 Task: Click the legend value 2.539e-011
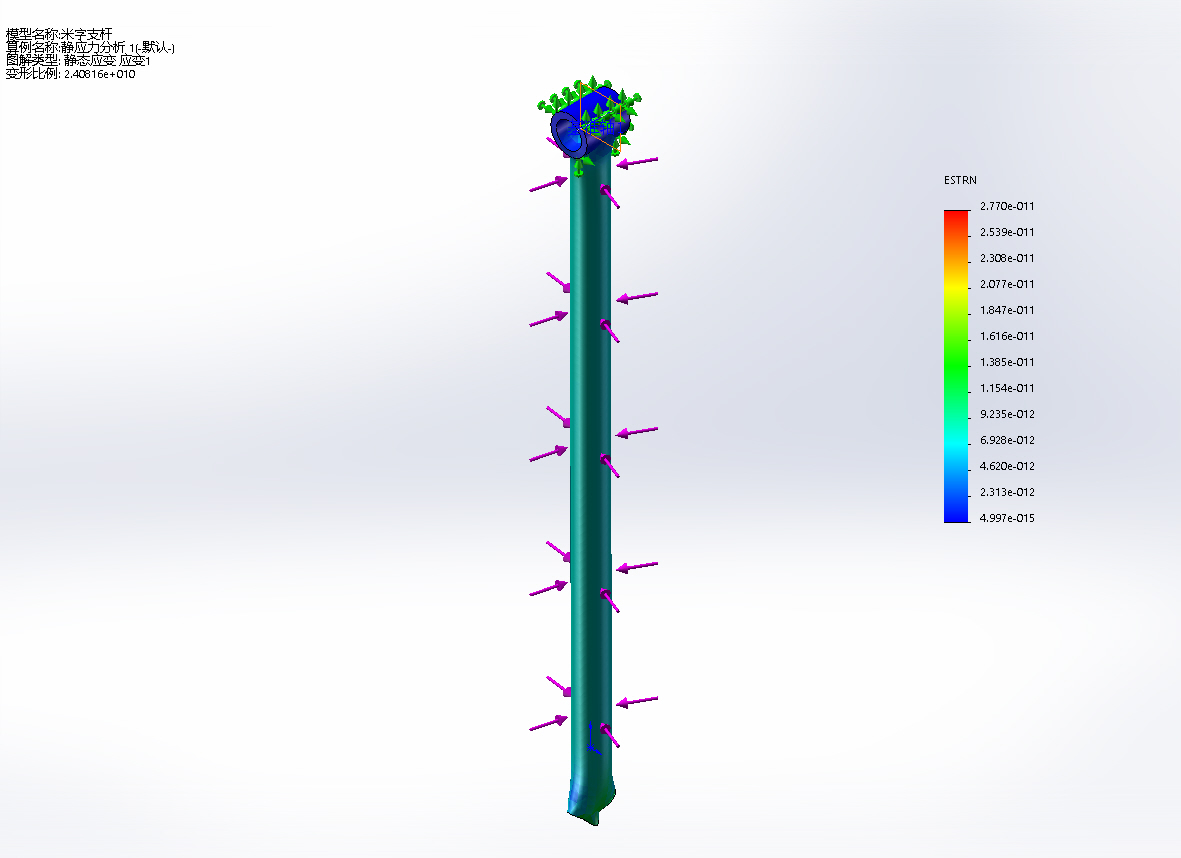point(1007,232)
